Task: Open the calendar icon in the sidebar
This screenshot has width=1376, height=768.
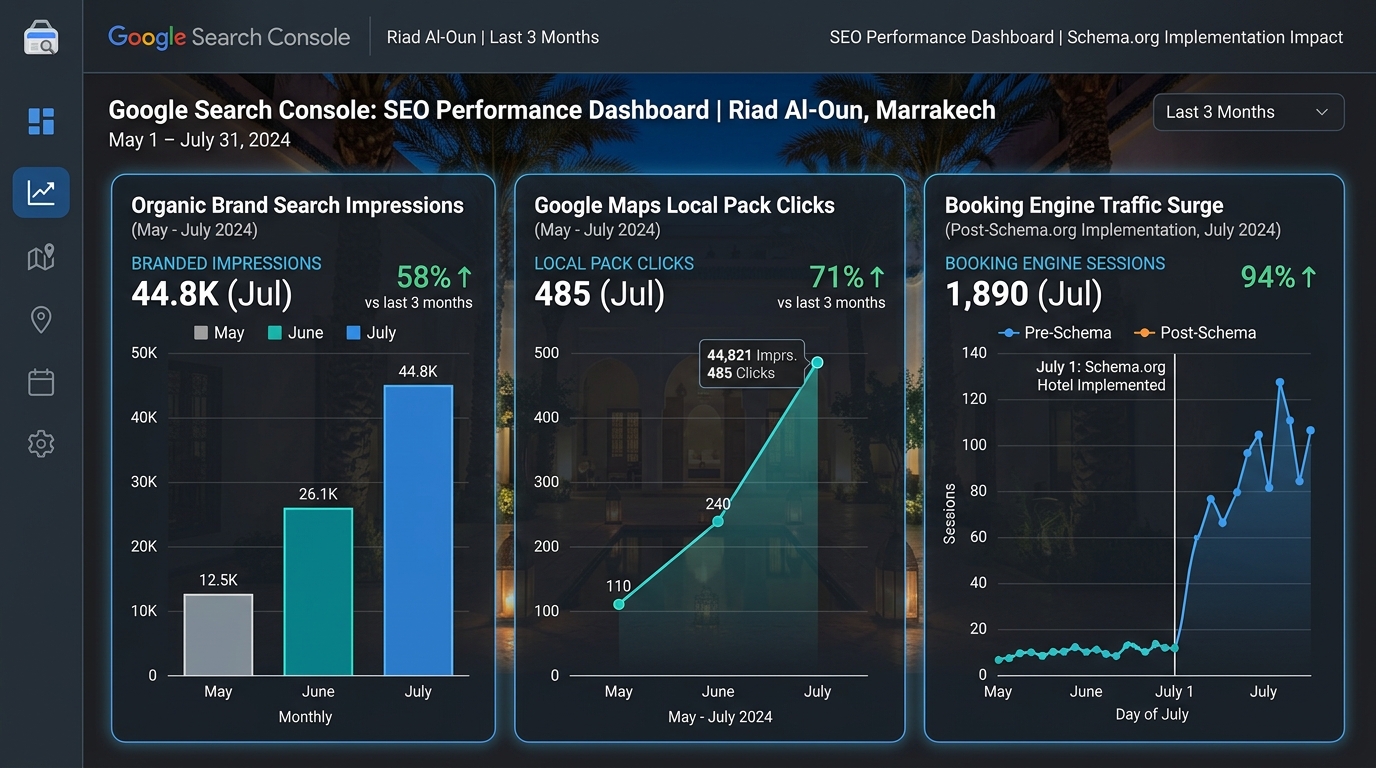Action: pyautogui.click(x=41, y=382)
